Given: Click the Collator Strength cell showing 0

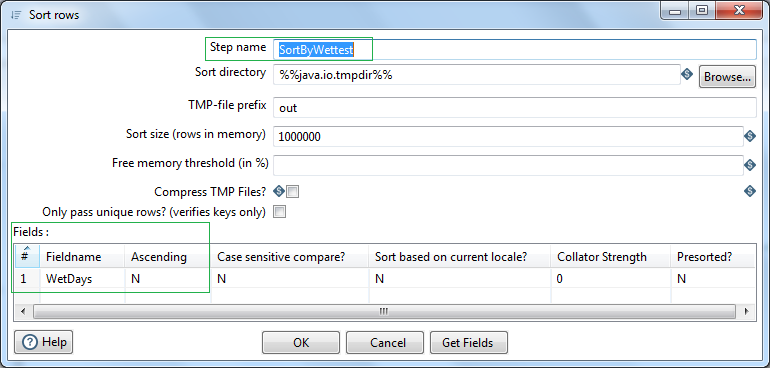Looking at the screenshot, I should 611,279.
